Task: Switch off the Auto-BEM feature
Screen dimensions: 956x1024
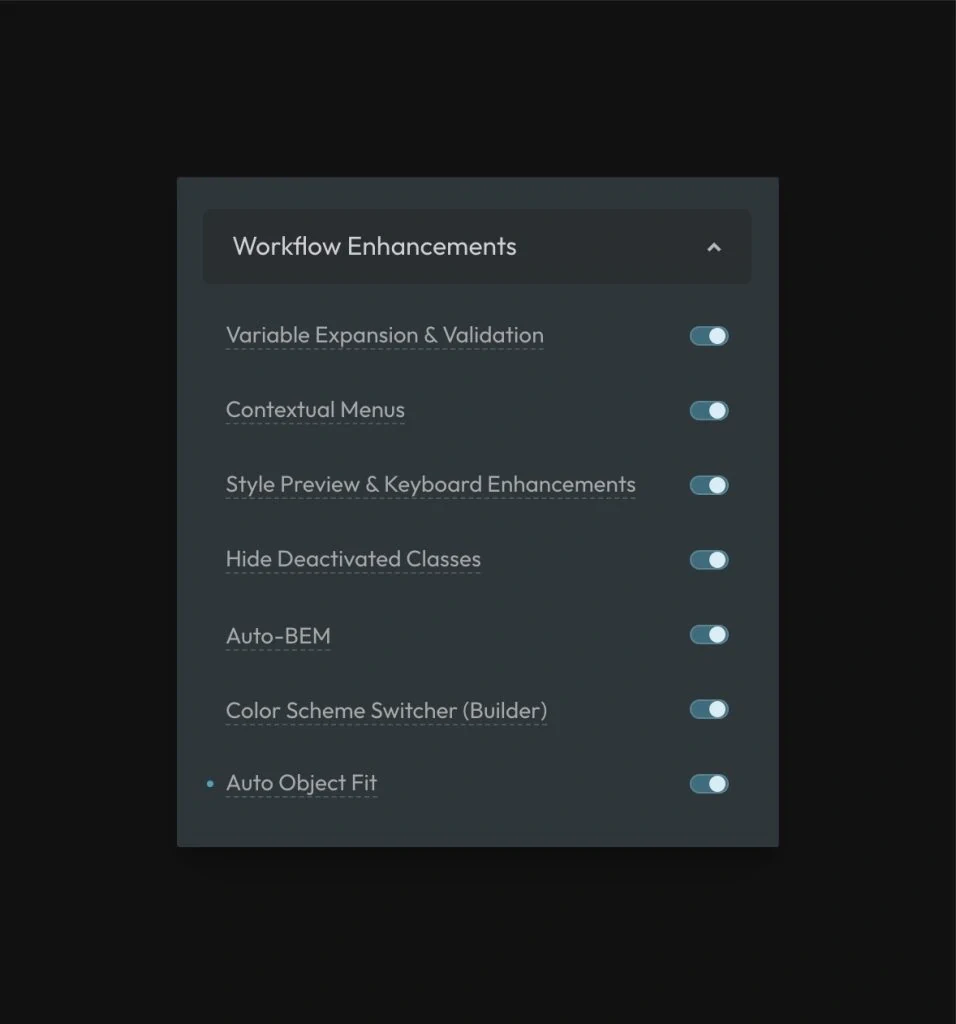Action: 708,634
